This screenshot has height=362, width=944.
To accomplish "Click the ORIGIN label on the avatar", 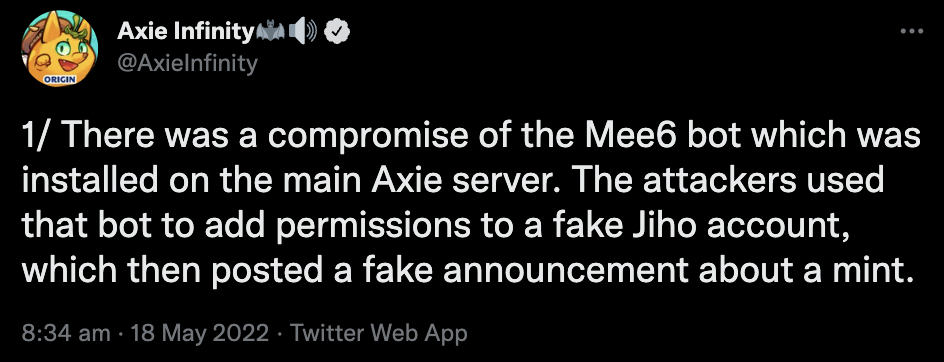I will (60, 80).
